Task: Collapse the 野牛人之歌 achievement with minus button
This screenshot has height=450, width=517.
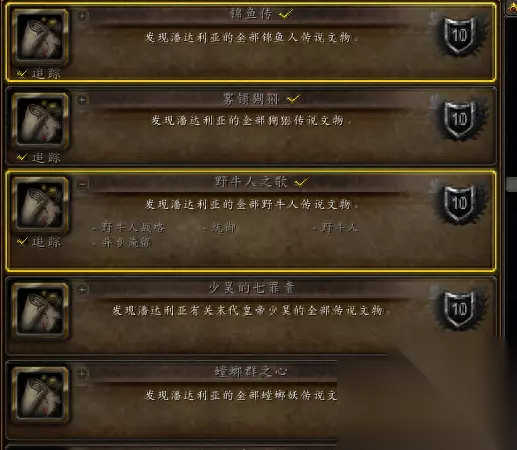Action: [x=82, y=184]
